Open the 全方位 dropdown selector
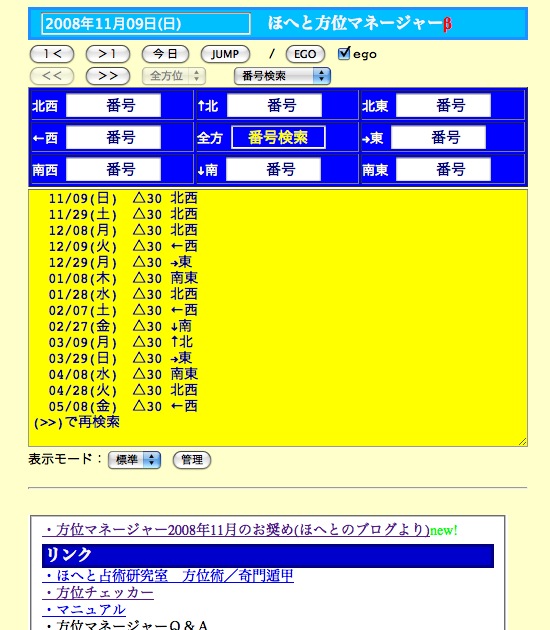This screenshot has height=630, width=550. [x=174, y=76]
